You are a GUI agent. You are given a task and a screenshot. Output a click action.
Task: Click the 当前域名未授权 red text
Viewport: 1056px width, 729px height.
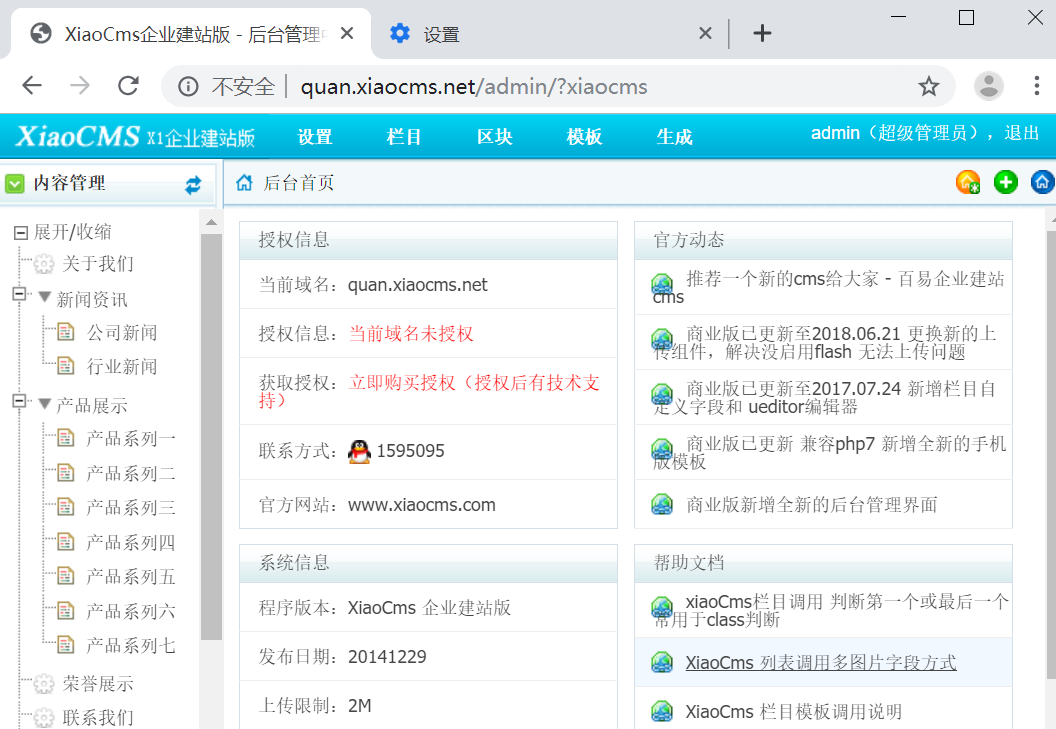[x=411, y=334]
